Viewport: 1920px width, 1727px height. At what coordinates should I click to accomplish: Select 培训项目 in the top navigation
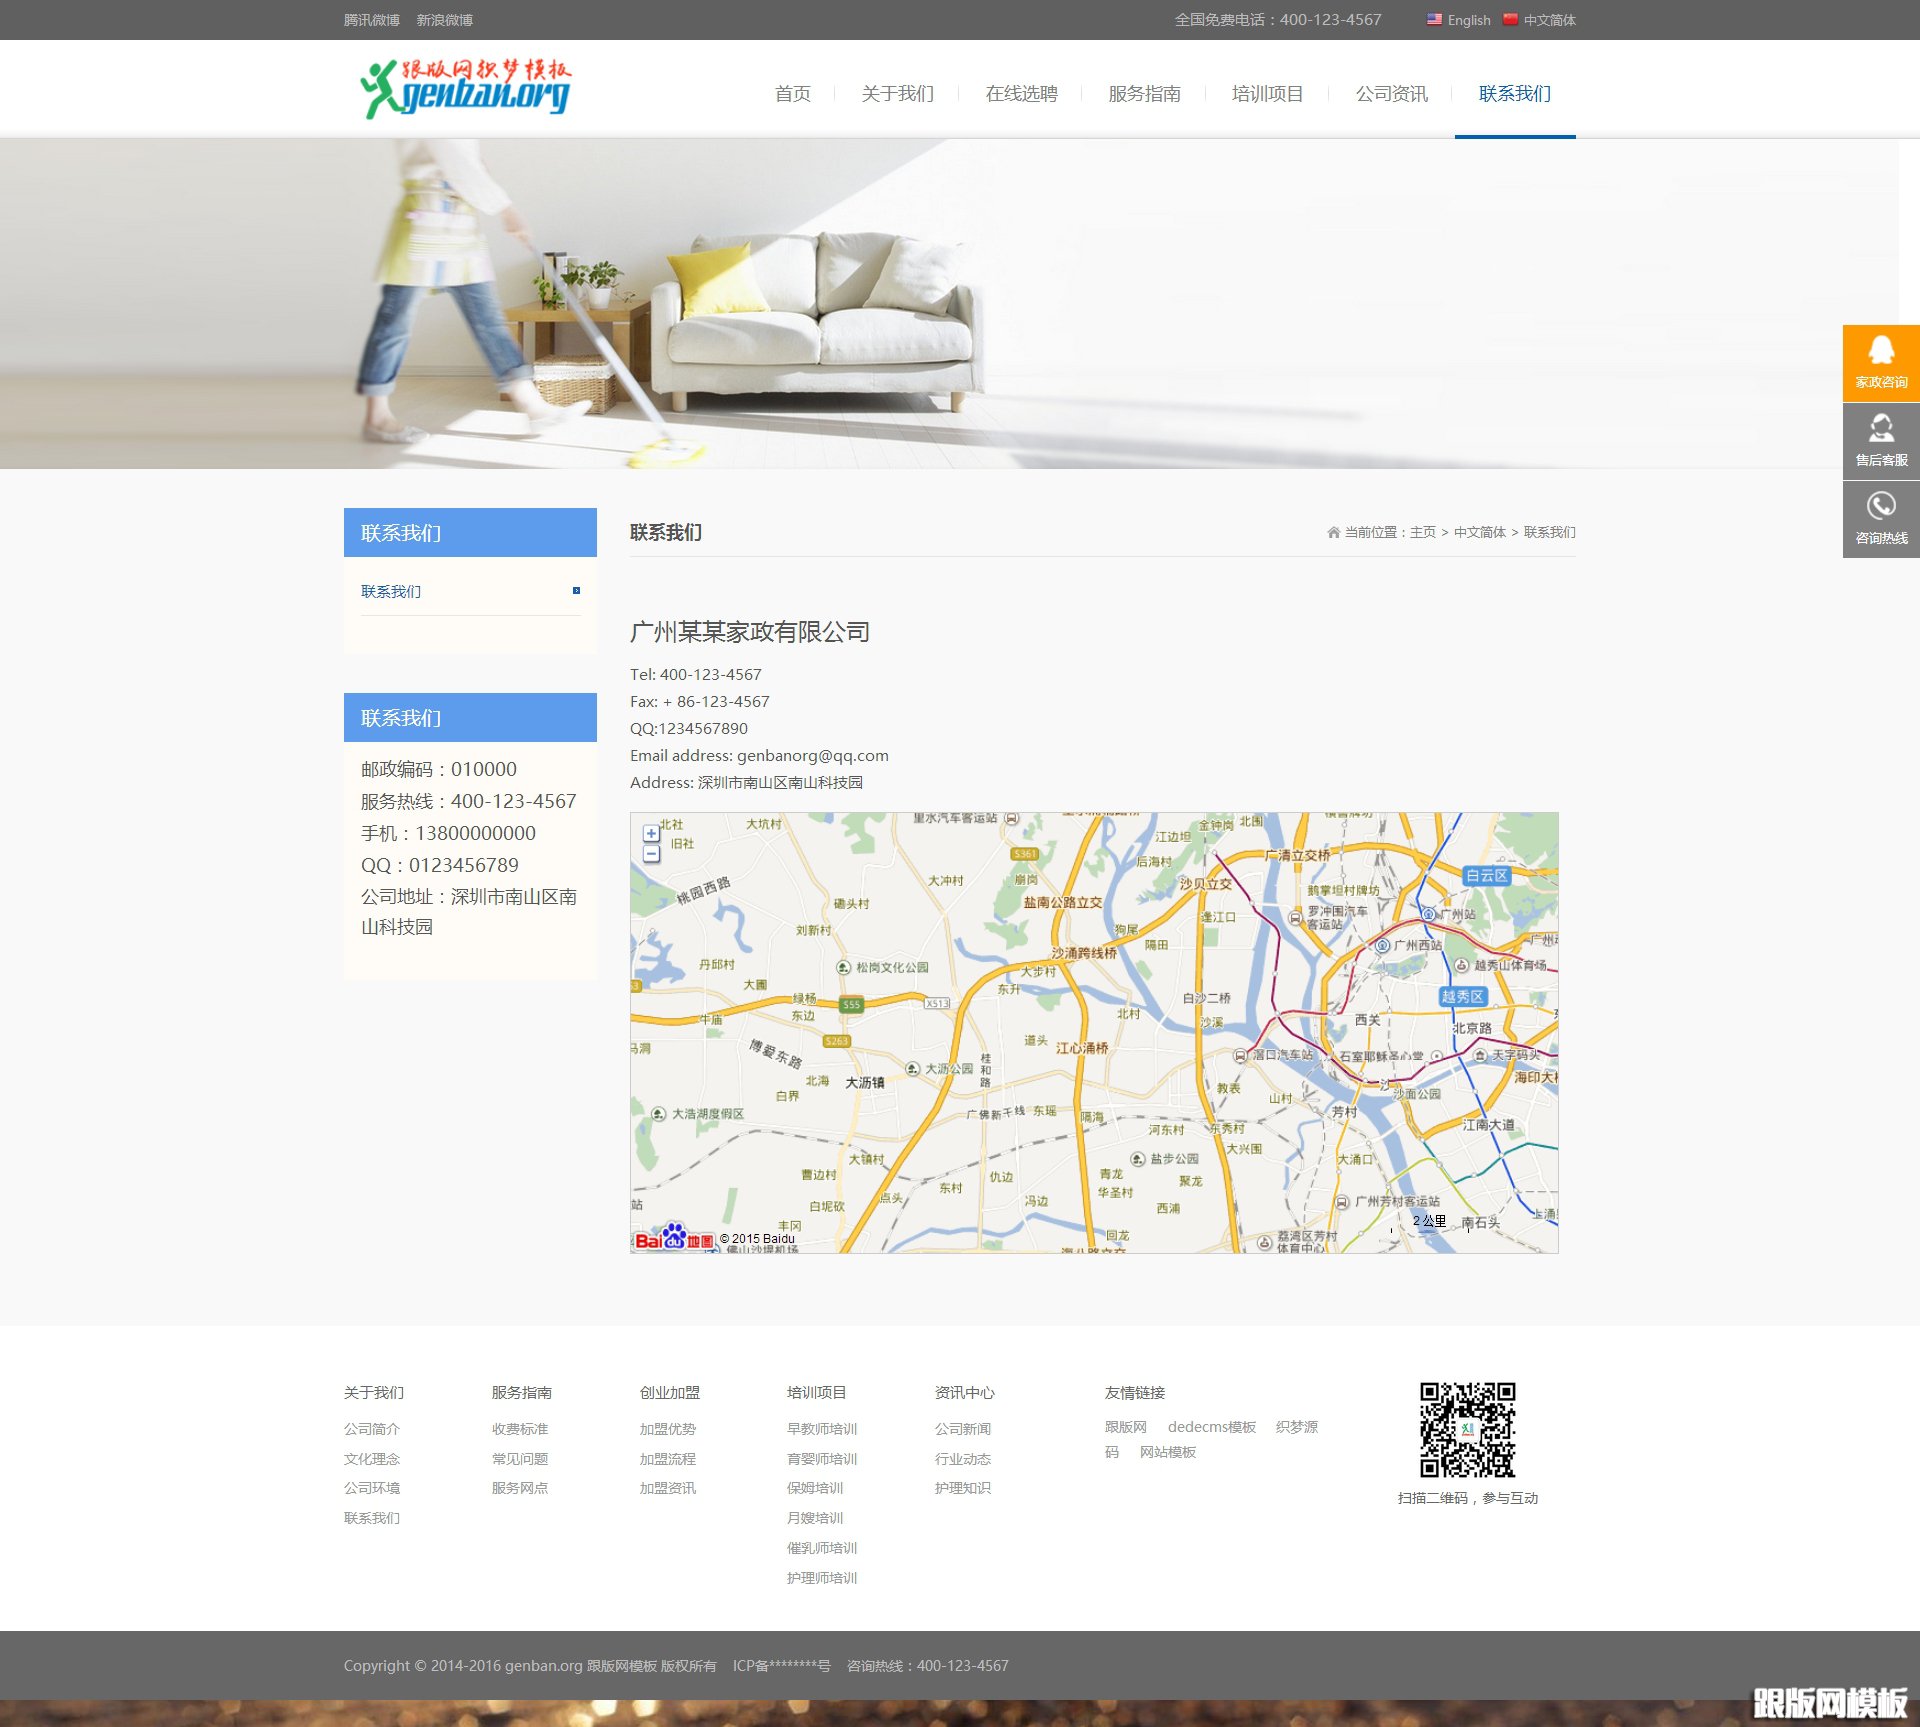tap(1267, 94)
